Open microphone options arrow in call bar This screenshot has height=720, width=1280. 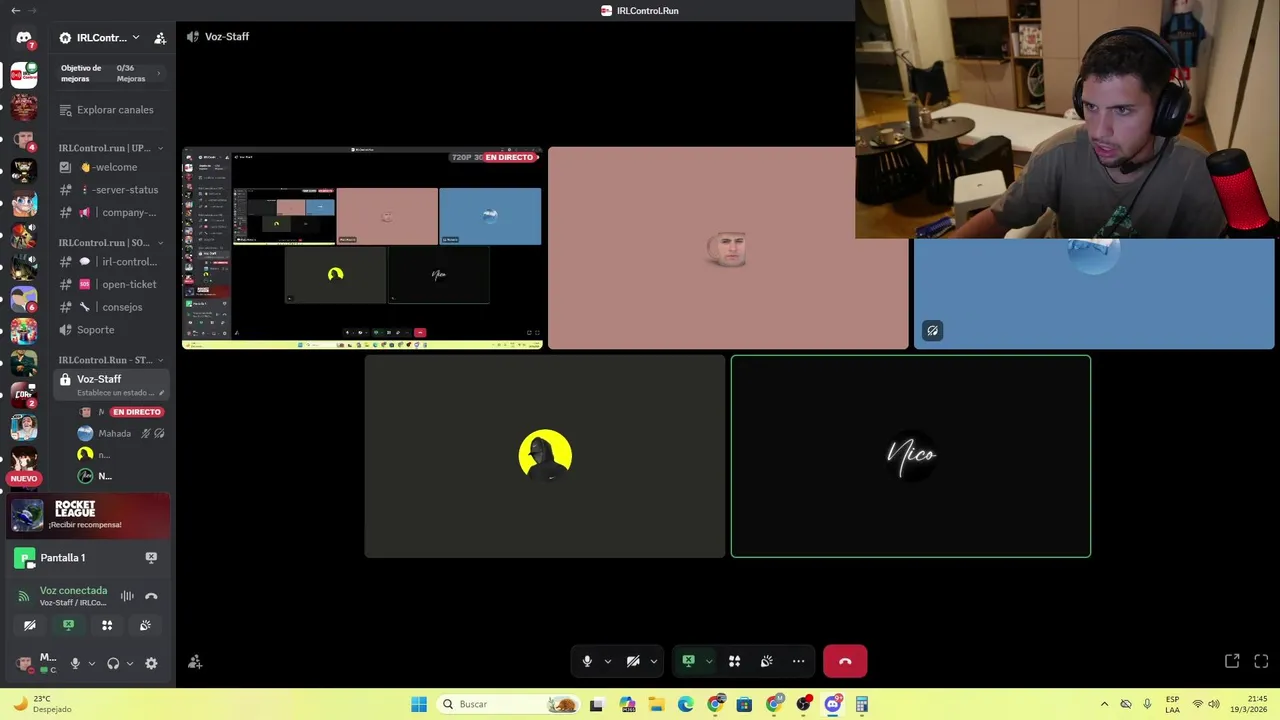(607, 661)
